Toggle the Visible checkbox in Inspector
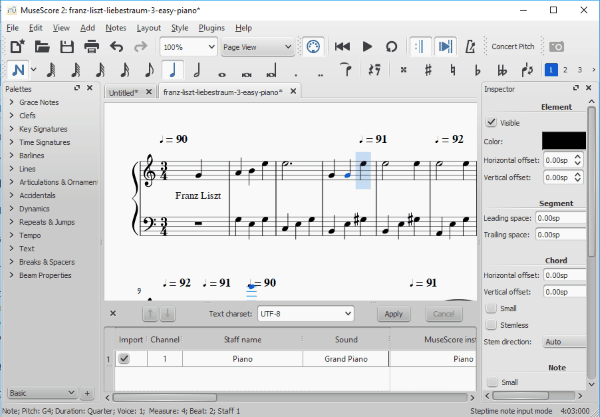Image resolution: width=600 pixels, height=417 pixels. coord(491,122)
